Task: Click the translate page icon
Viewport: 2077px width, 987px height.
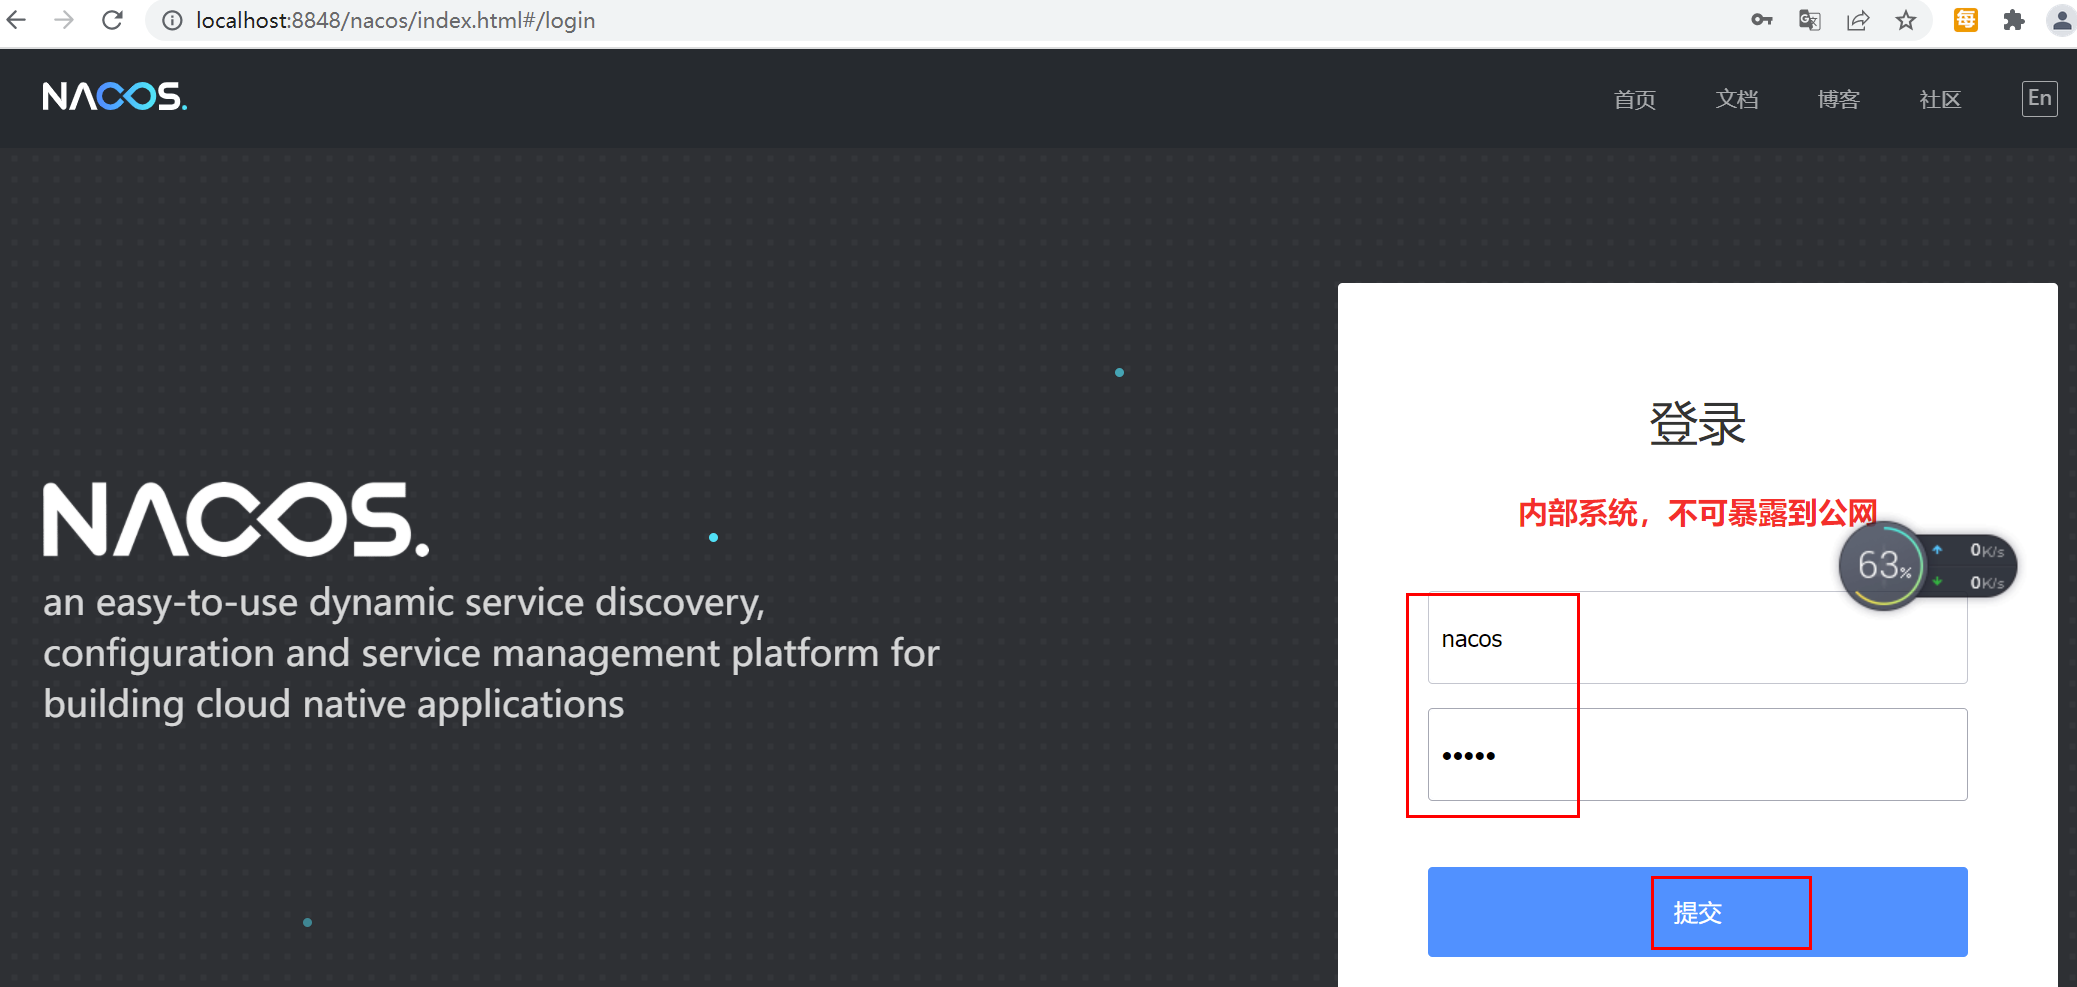Action: 1810,20
